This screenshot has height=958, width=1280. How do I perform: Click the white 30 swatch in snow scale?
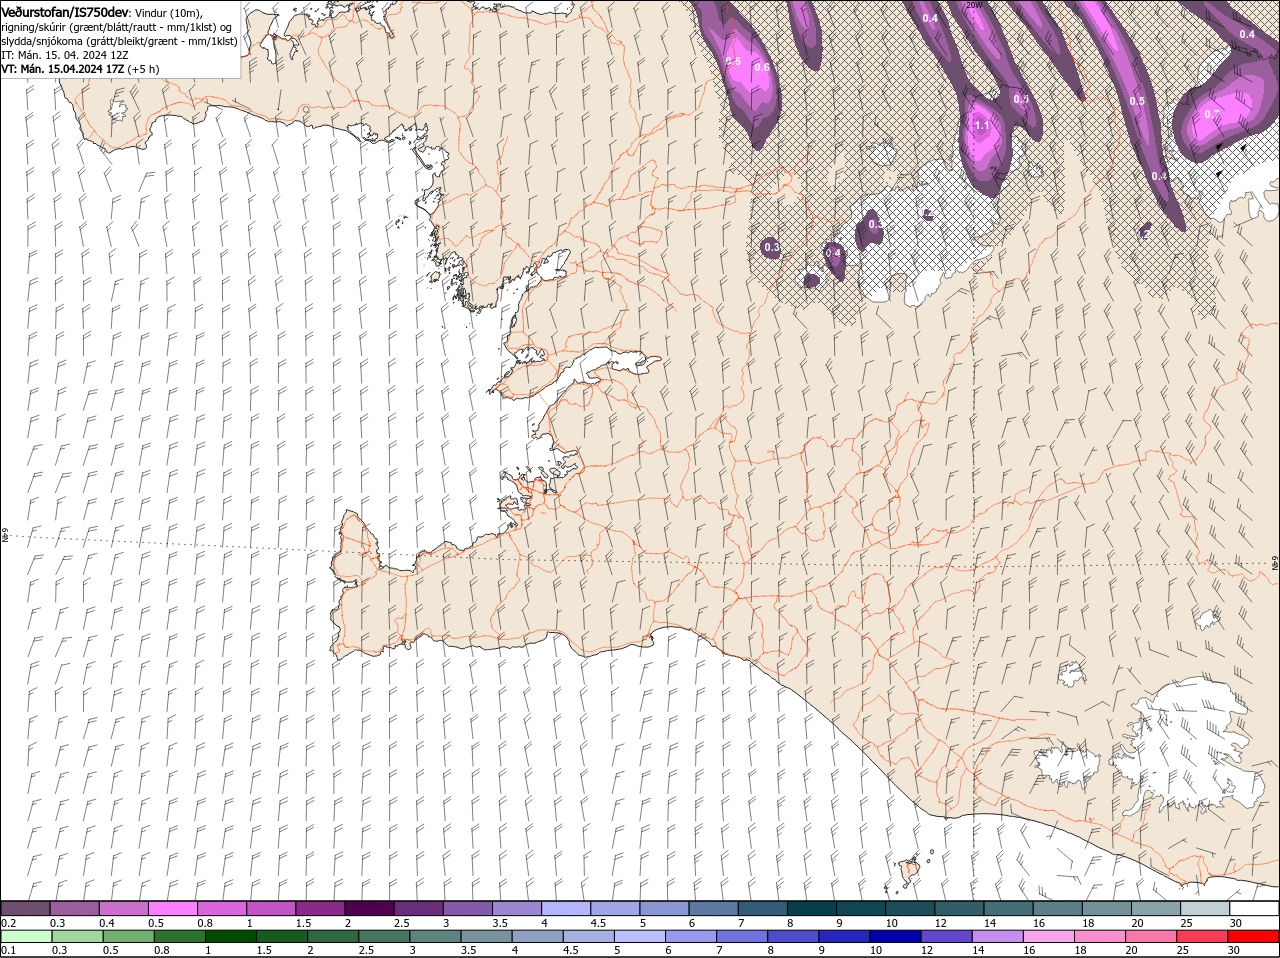pyautogui.click(x=1254, y=908)
